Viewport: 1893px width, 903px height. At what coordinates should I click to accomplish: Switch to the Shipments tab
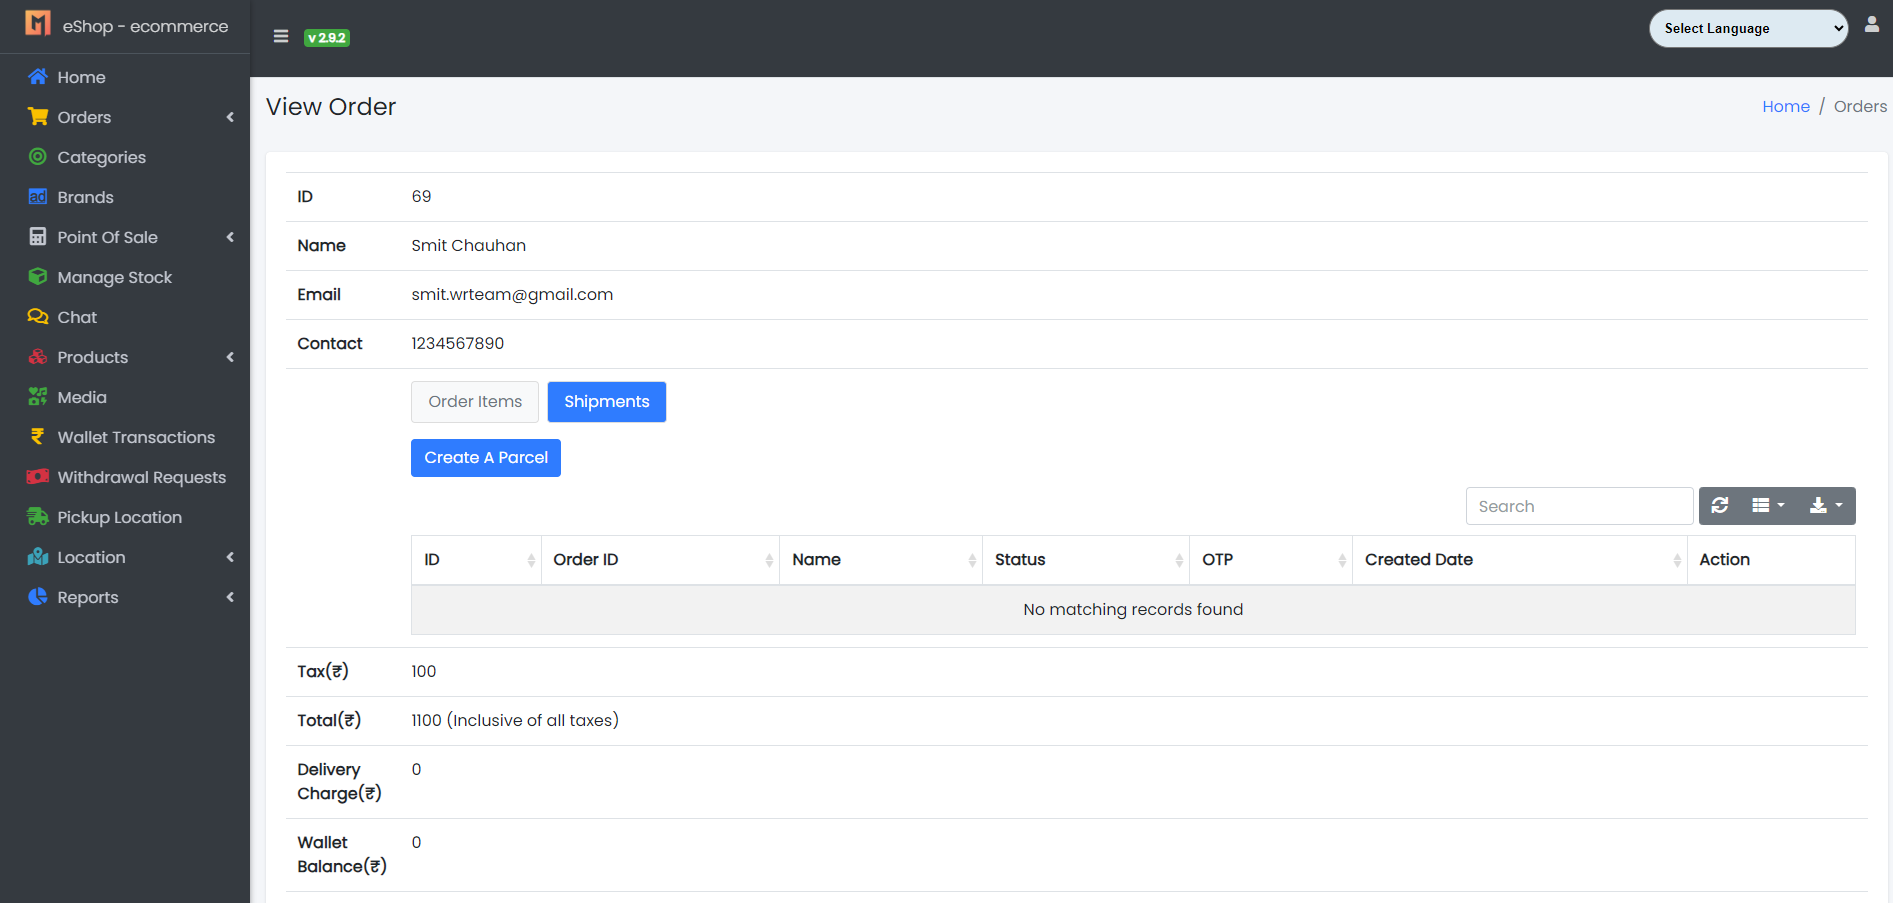tap(606, 402)
